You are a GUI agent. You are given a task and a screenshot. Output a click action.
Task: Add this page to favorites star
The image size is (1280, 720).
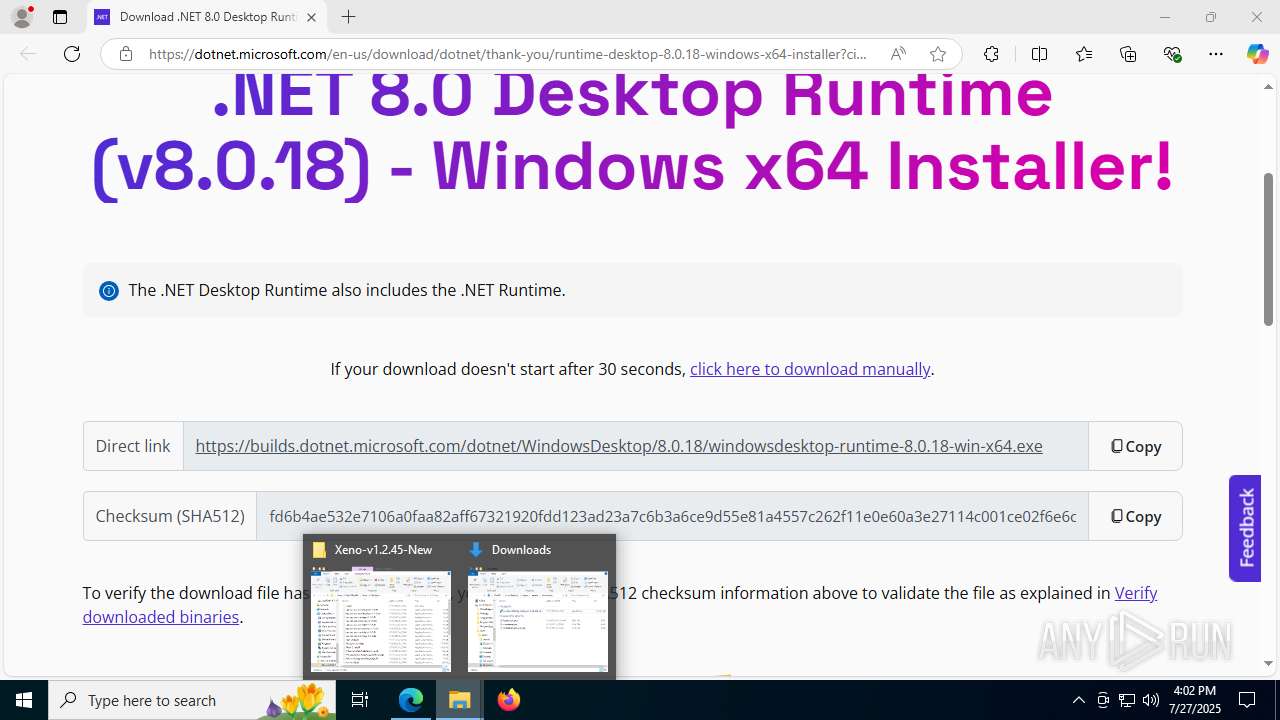pos(938,54)
